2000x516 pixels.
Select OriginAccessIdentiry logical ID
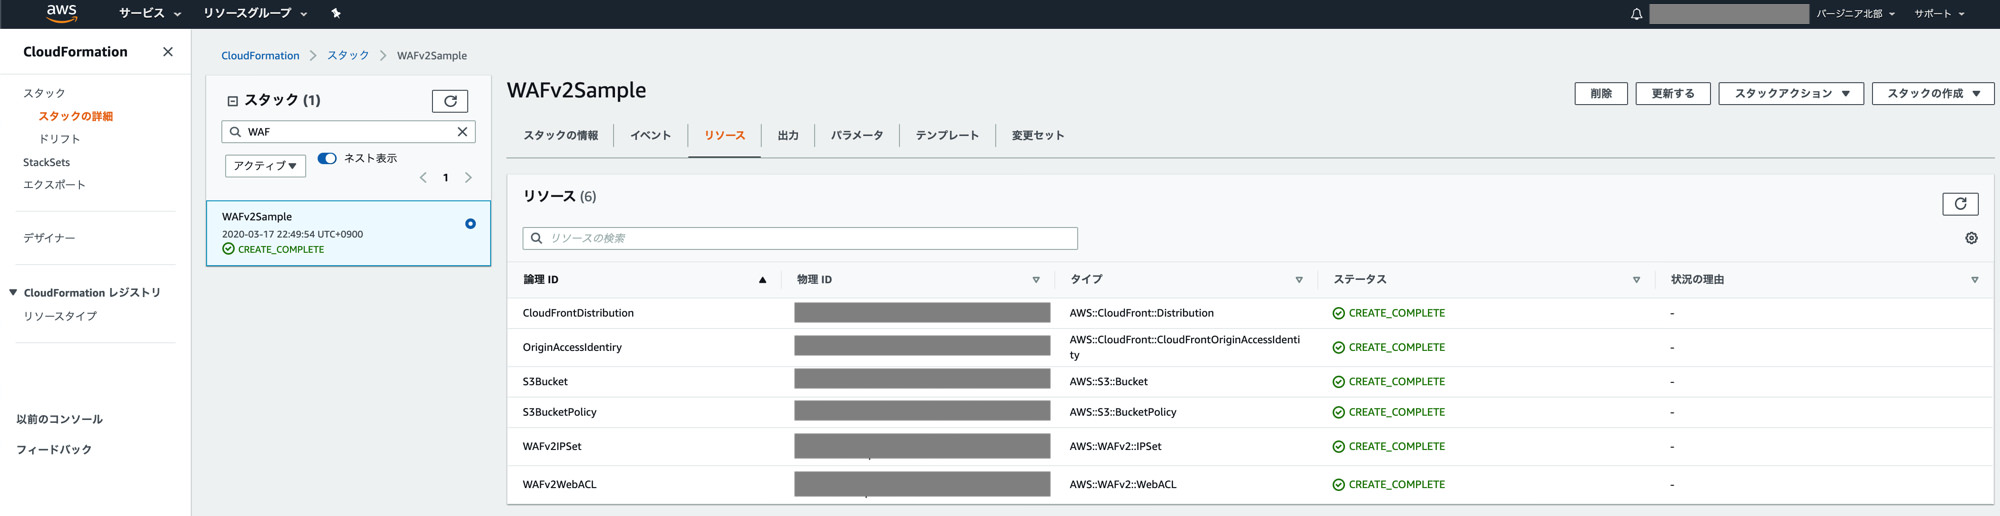[x=572, y=347]
